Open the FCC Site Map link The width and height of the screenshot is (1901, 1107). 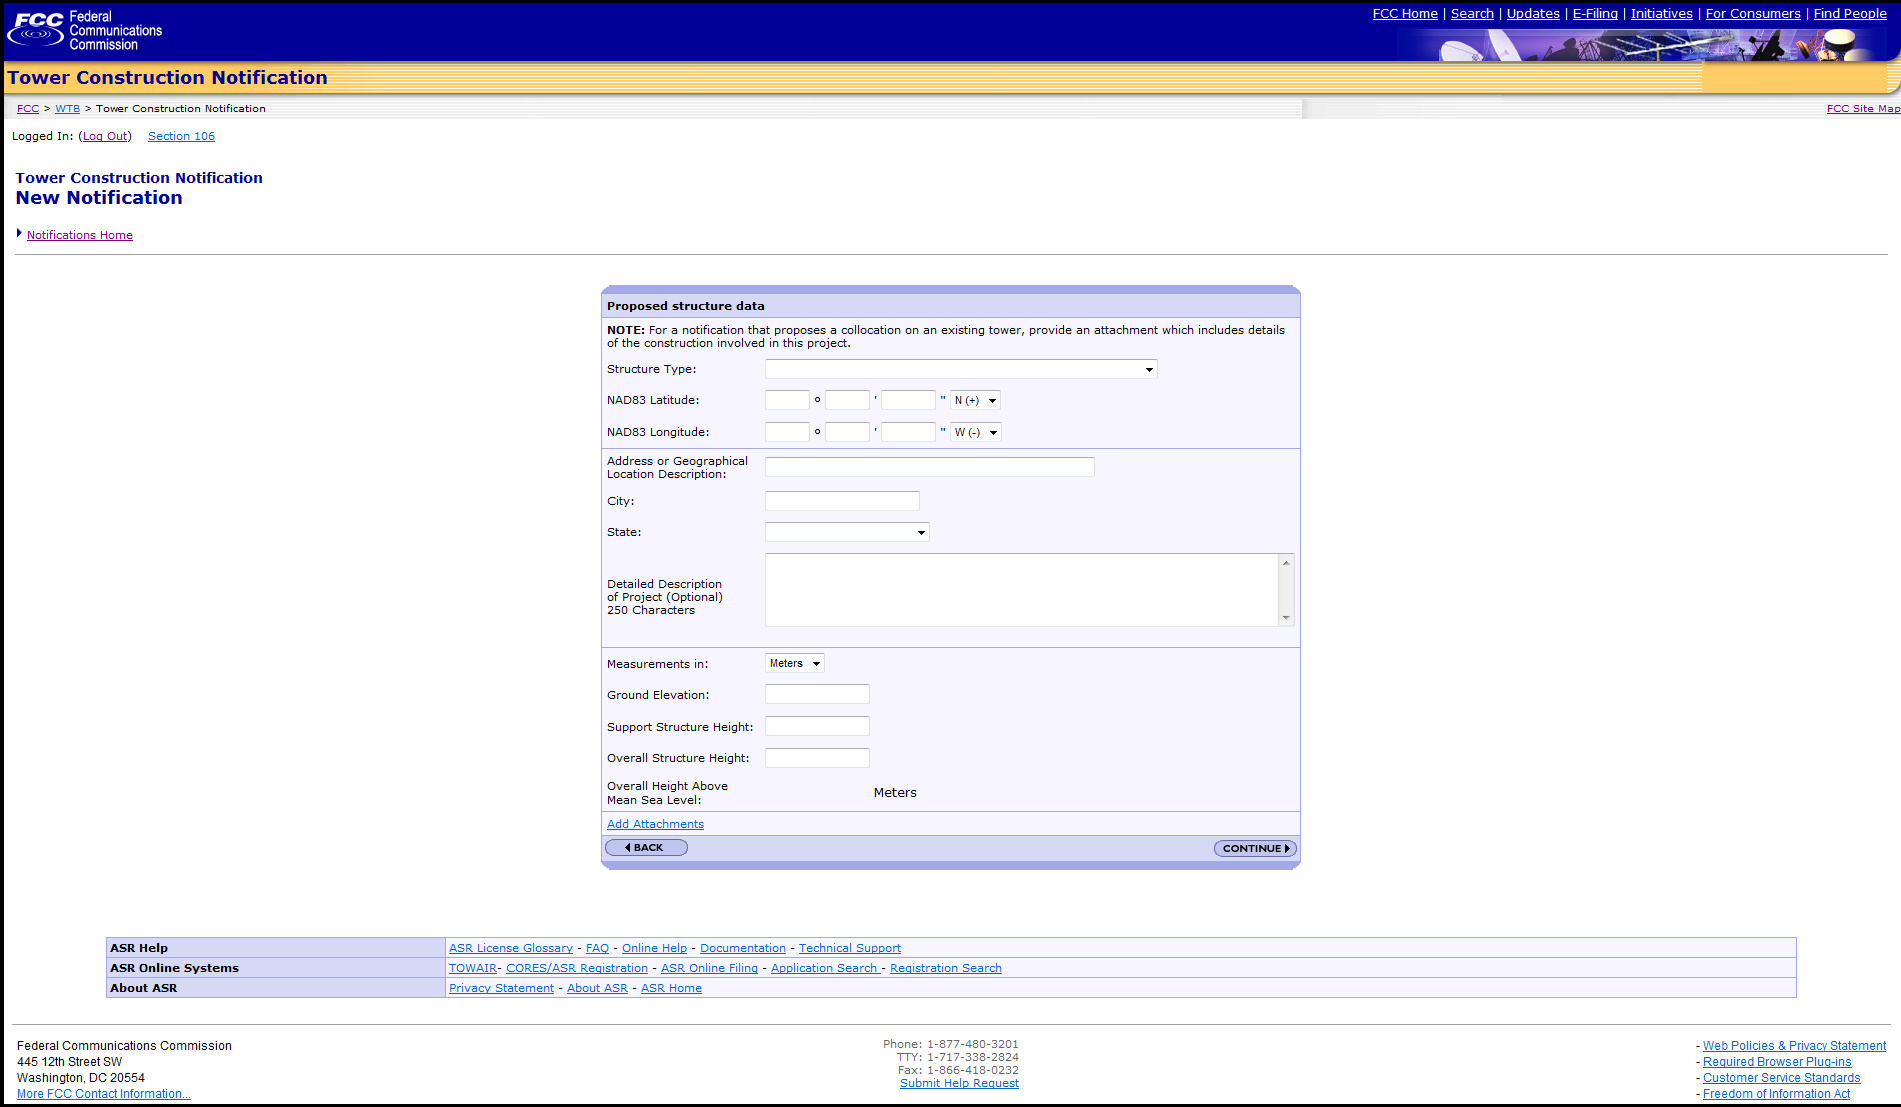(1863, 108)
